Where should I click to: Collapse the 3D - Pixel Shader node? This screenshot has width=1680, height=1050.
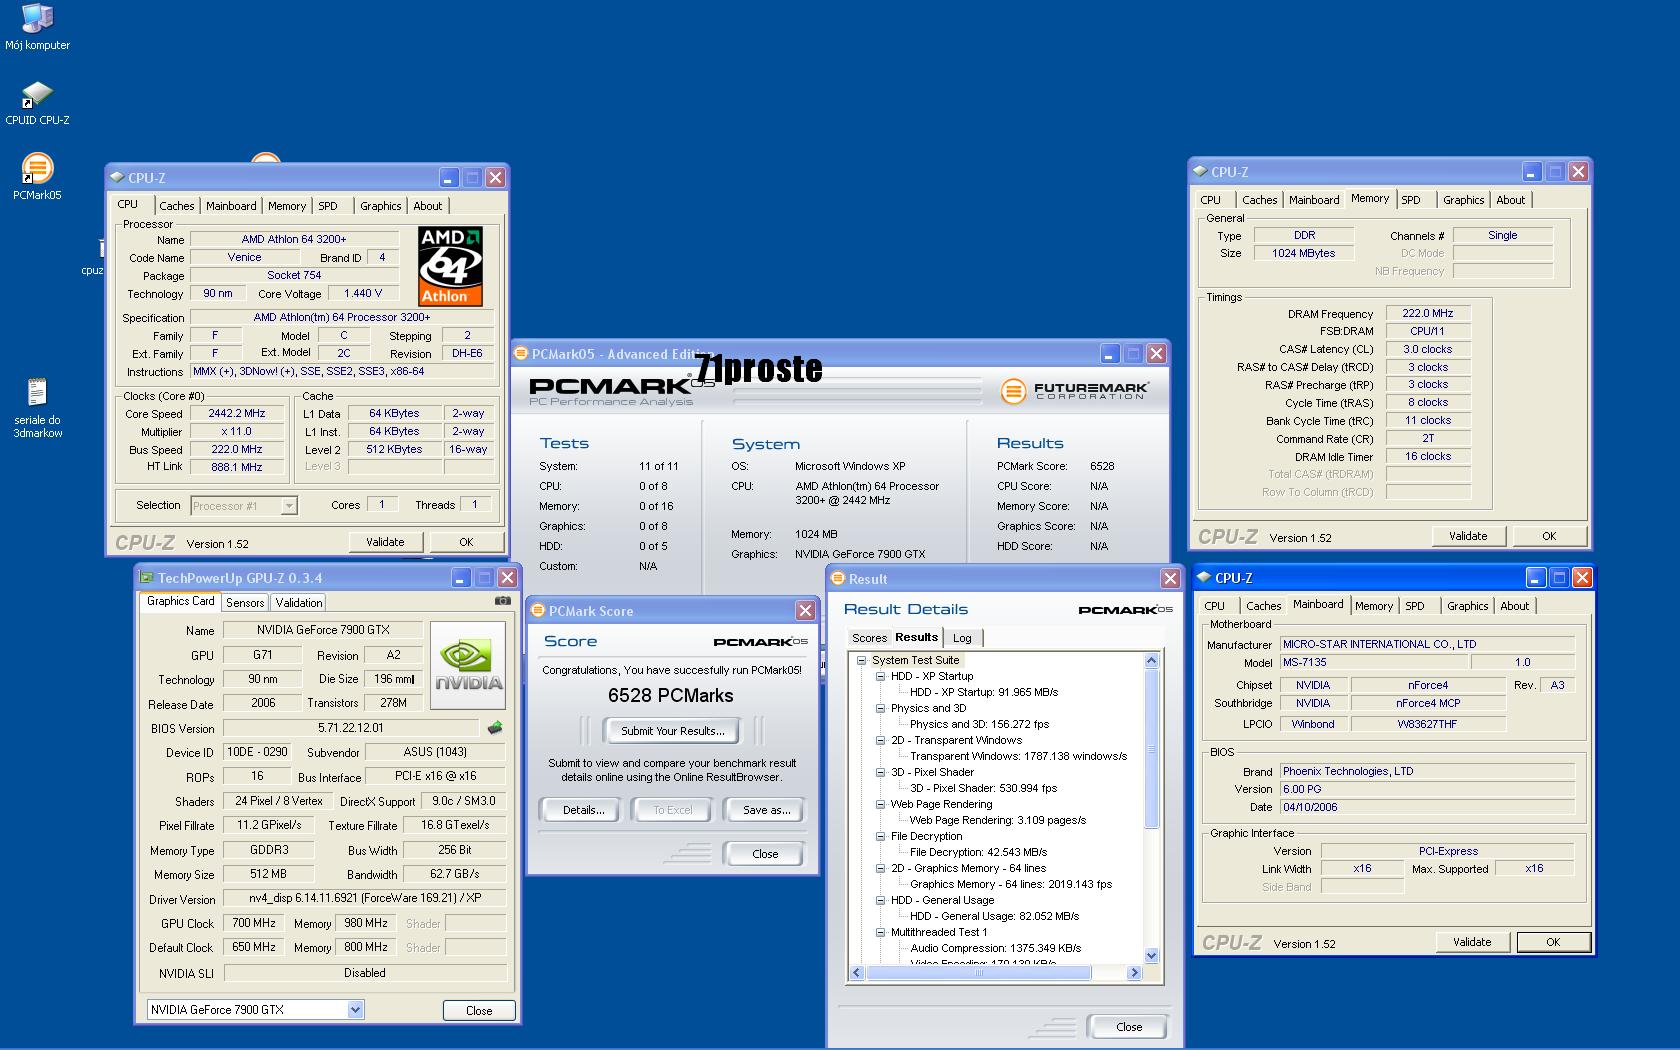tap(880, 772)
